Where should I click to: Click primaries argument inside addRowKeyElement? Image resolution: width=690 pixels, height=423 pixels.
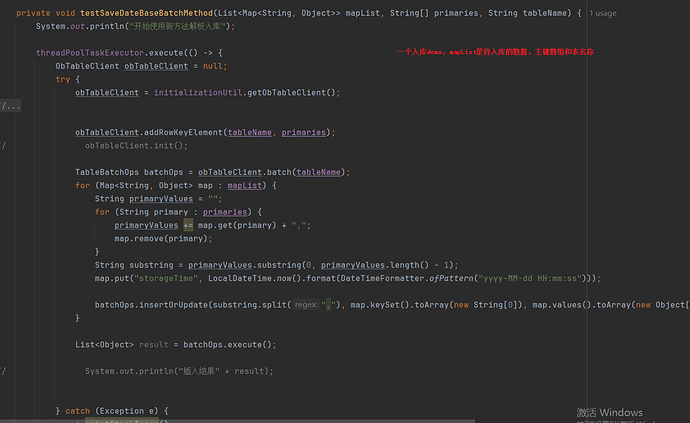click(x=304, y=132)
